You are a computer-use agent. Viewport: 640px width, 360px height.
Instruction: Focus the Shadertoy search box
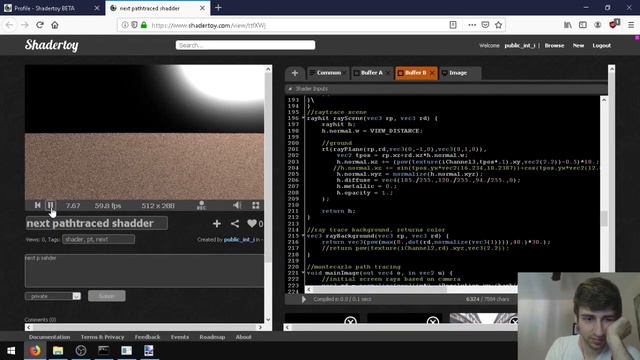tap(245, 45)
